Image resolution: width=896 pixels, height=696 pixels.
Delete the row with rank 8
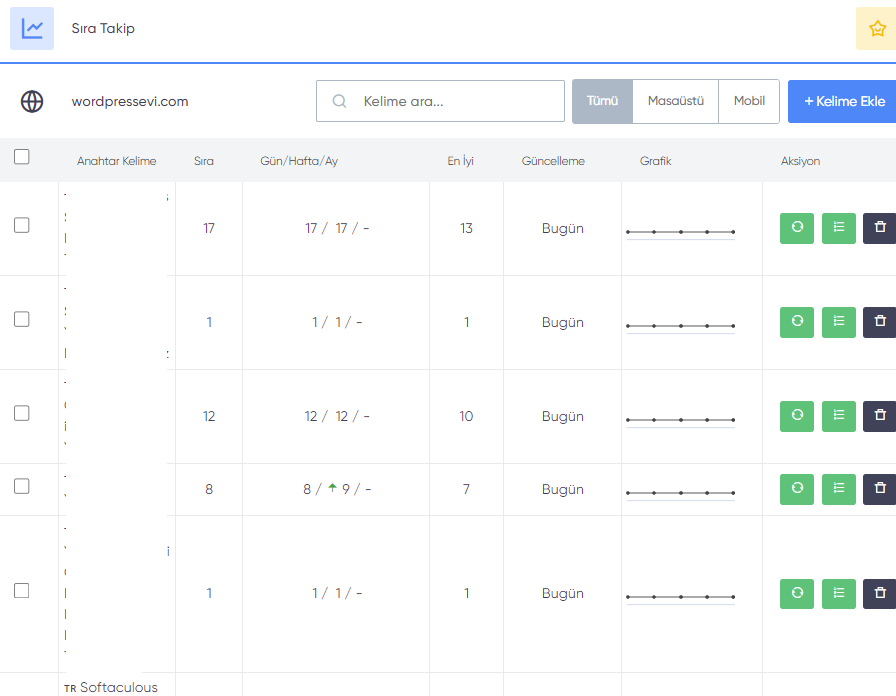[879, 489]
